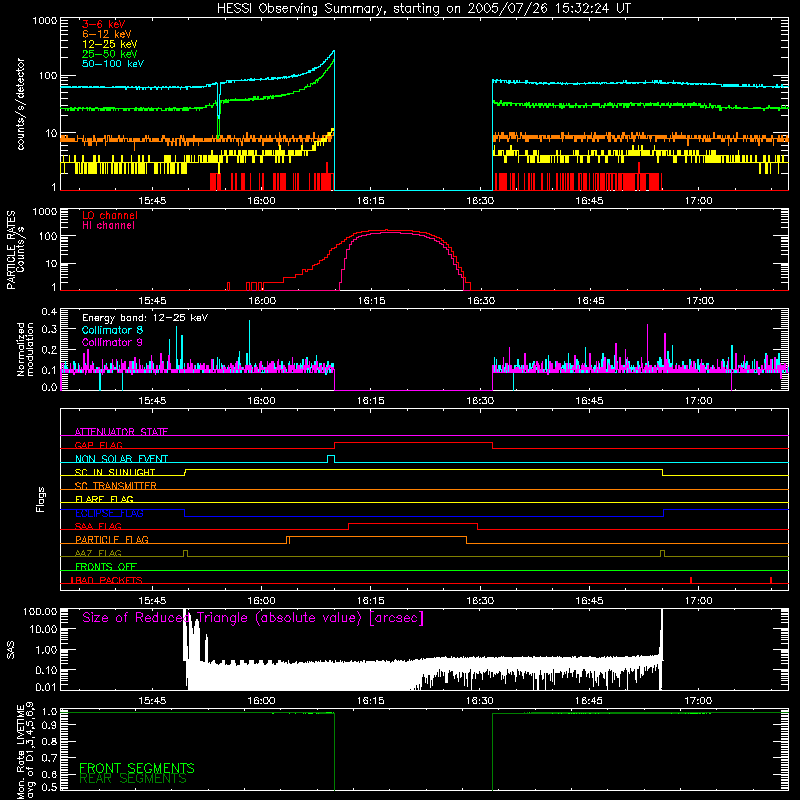The image size is (800, 800).
Task: Select the Collimator 8 legend entry
Action: point(112,330)
